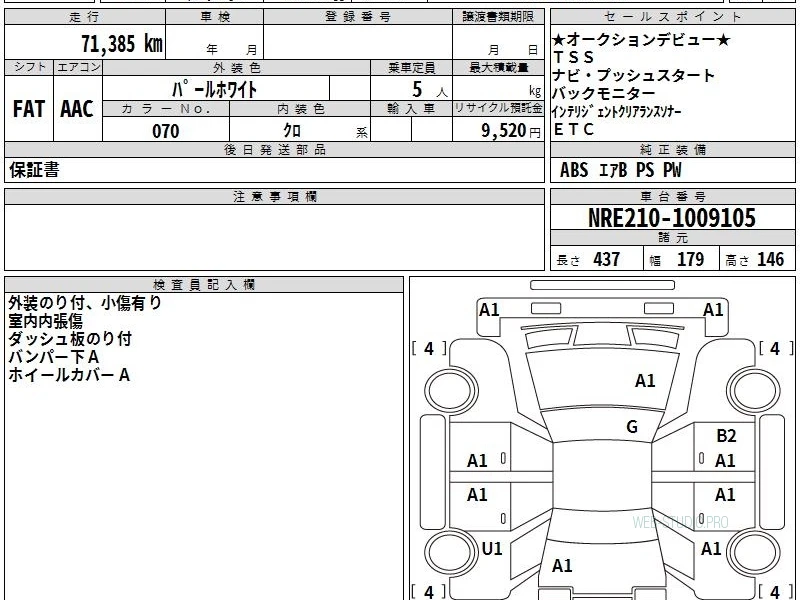This screenshot has height=600, width=800.
Task: Select PW in the equipment list
Action: click(x=672, y=170)
